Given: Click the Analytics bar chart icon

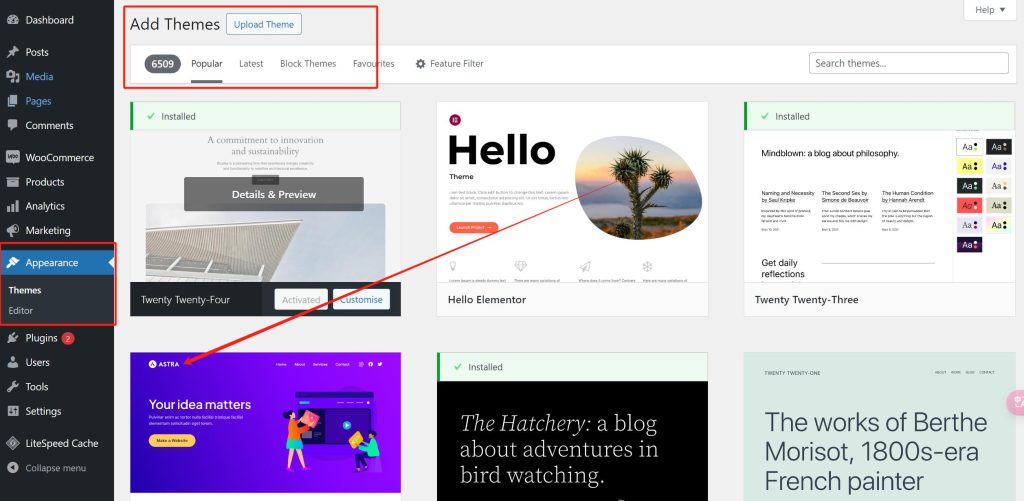Looking at the screenshot, I should click(12, 206).
